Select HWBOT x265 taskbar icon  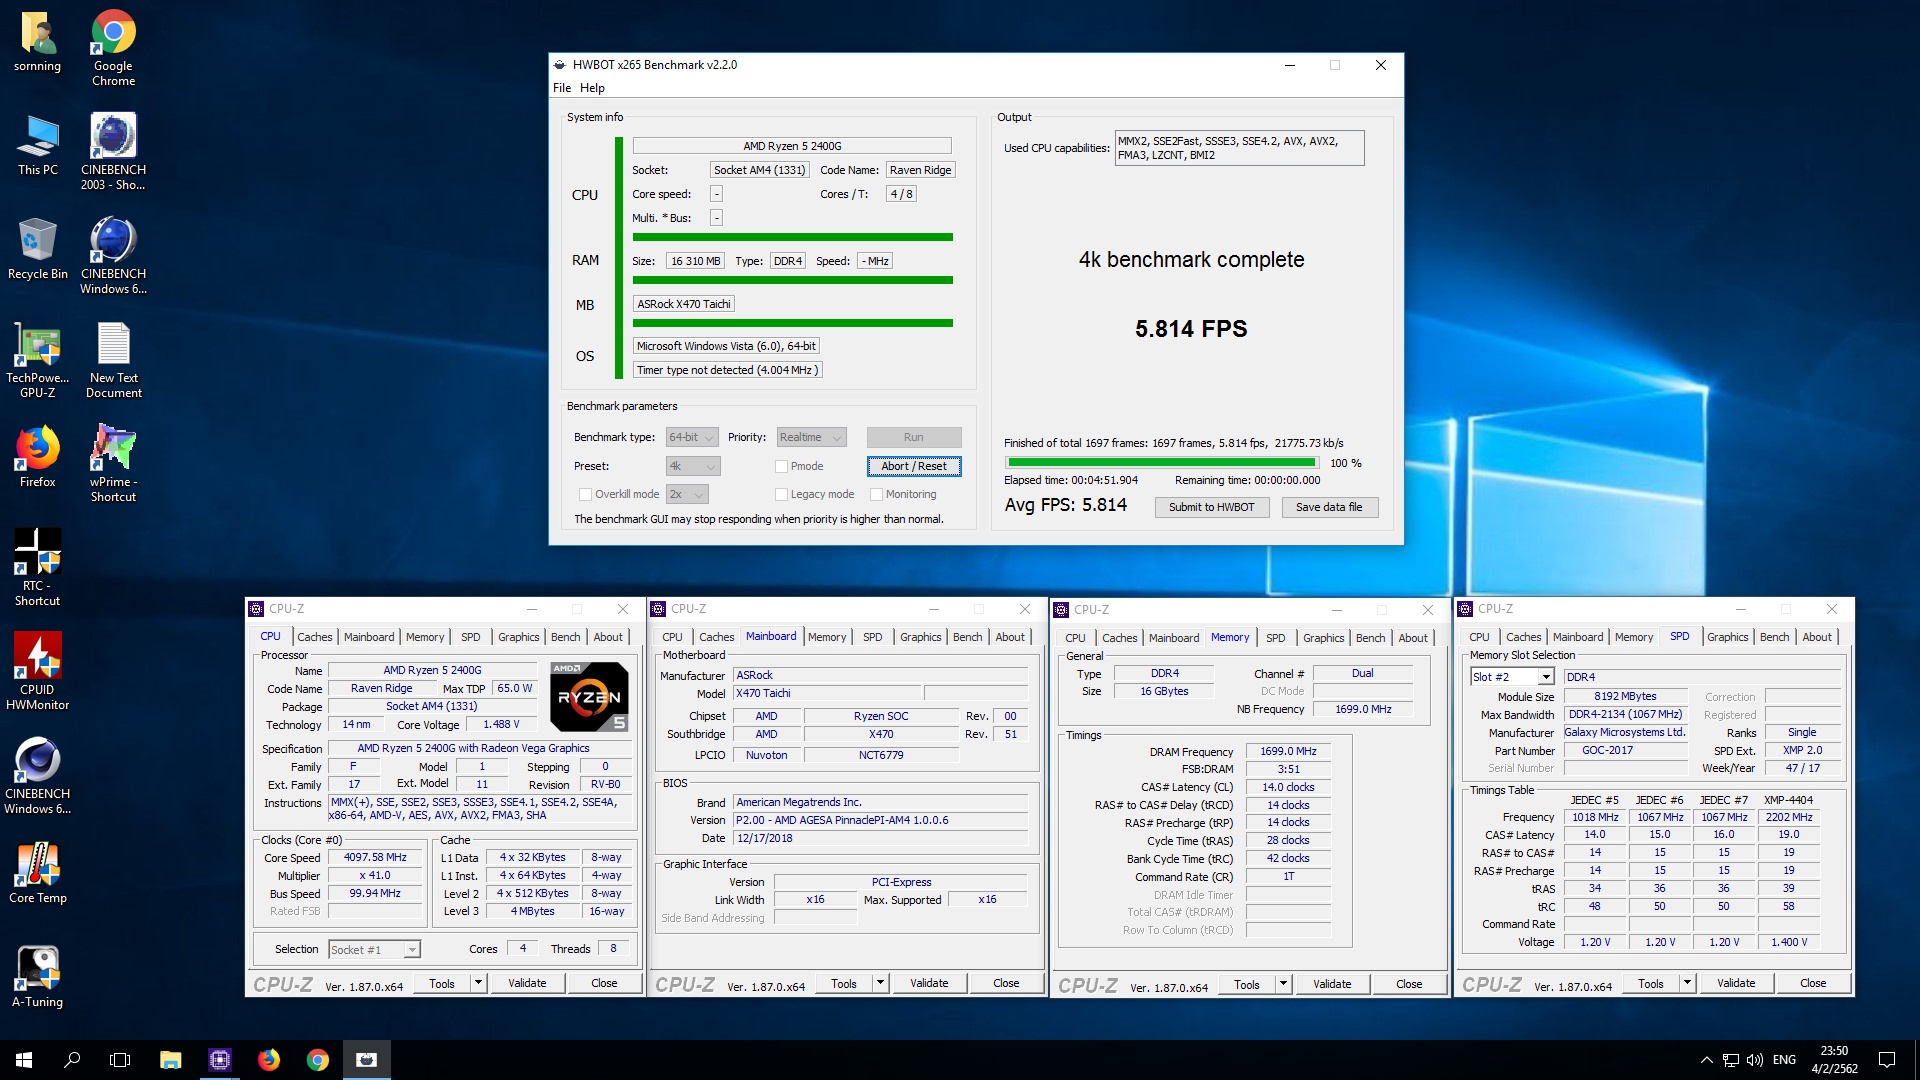(x=367, y=1060)
